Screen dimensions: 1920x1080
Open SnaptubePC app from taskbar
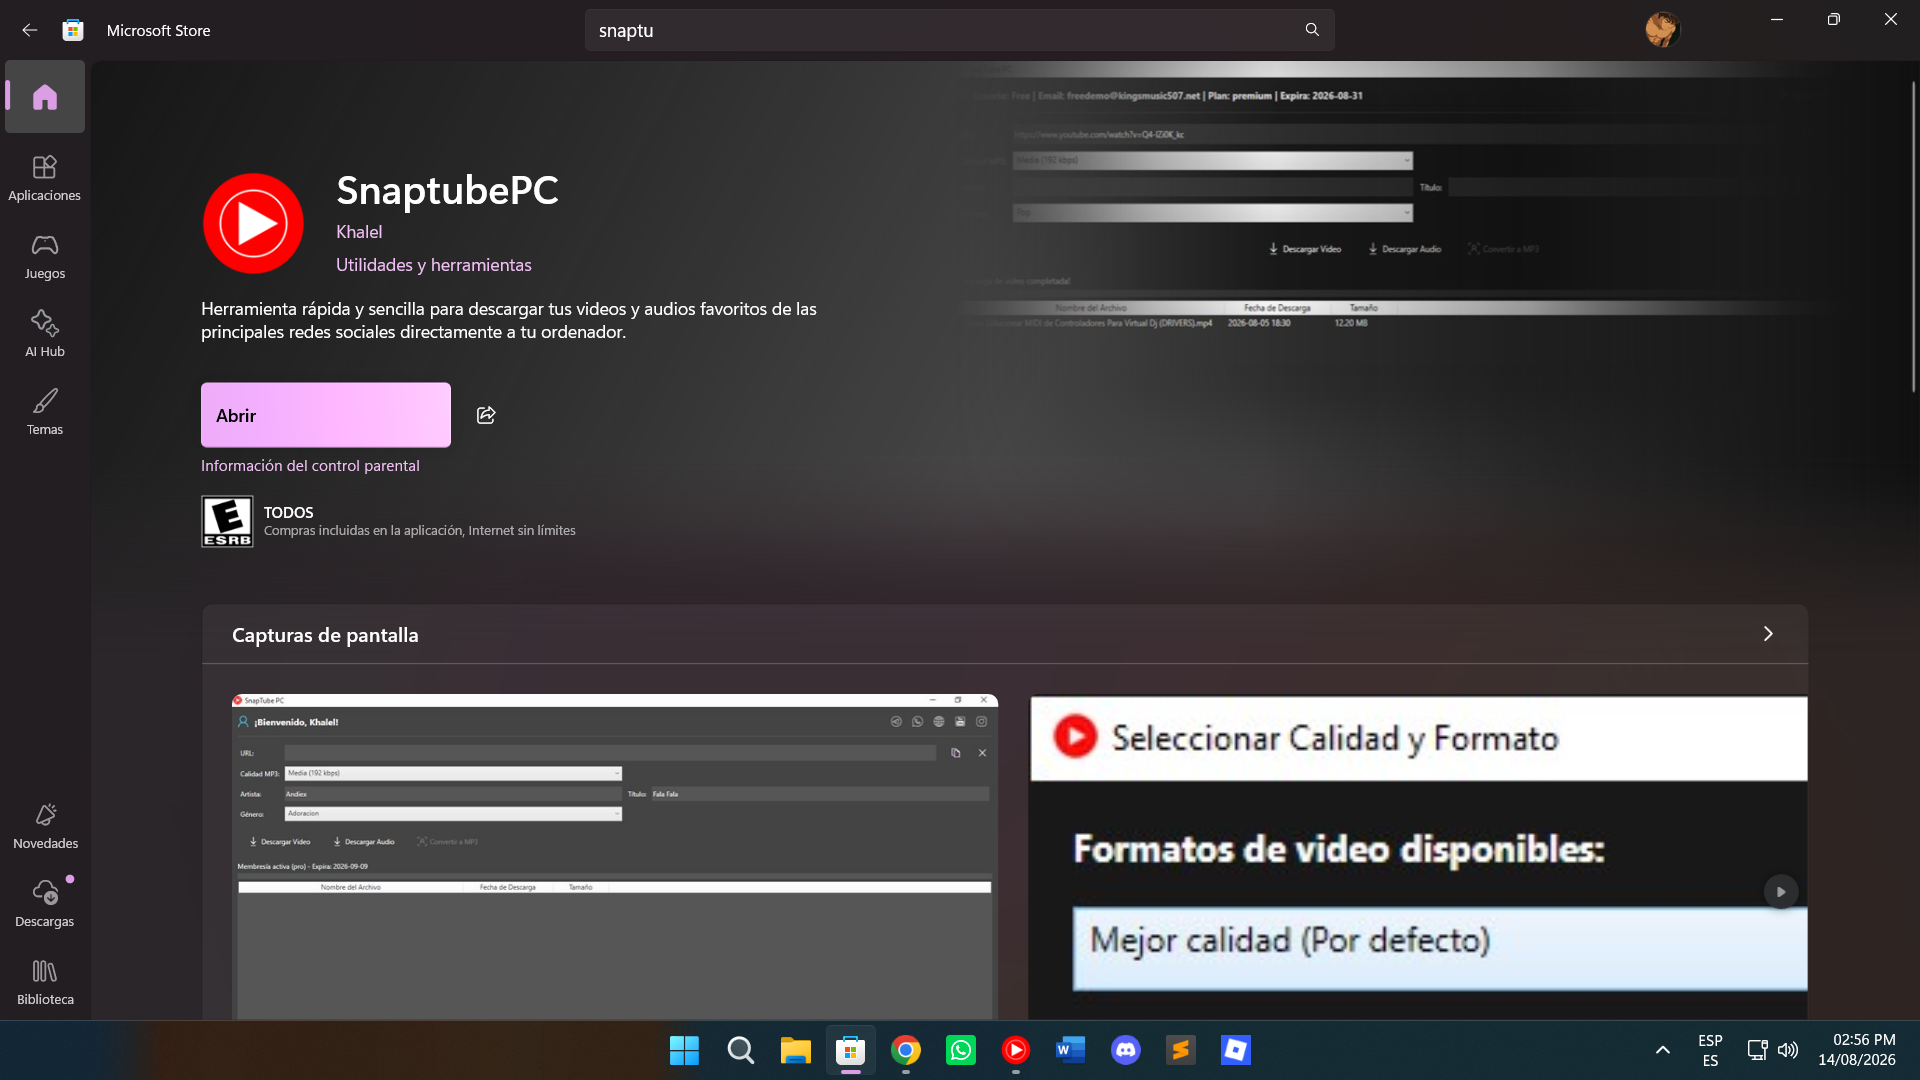(x=1016, y=1050)
